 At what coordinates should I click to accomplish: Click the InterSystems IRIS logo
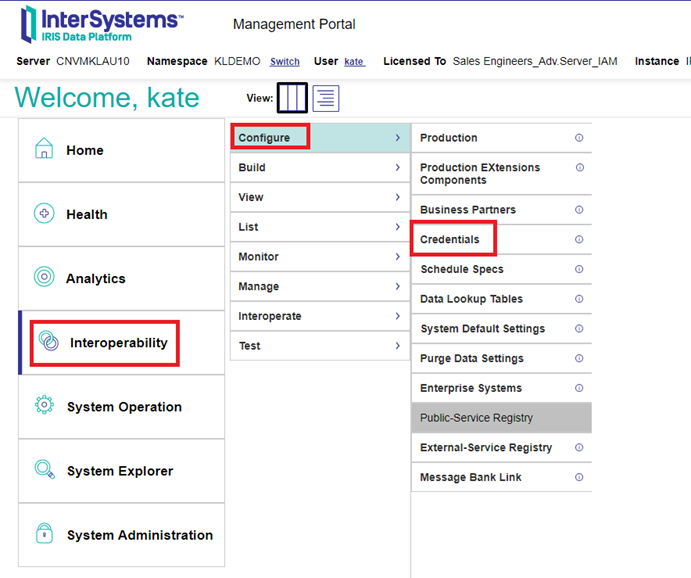[x=100, y=24]
